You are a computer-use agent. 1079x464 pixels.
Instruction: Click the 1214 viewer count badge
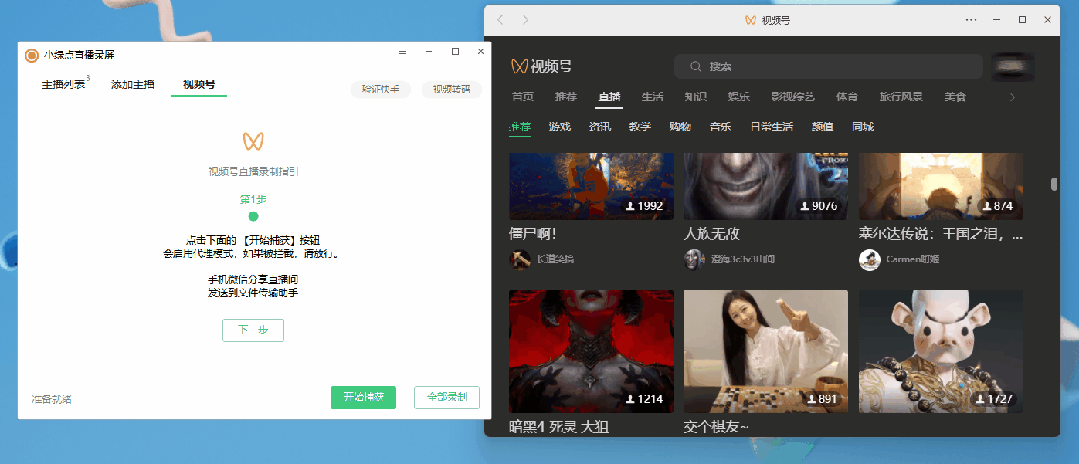(x=644, y=399)
